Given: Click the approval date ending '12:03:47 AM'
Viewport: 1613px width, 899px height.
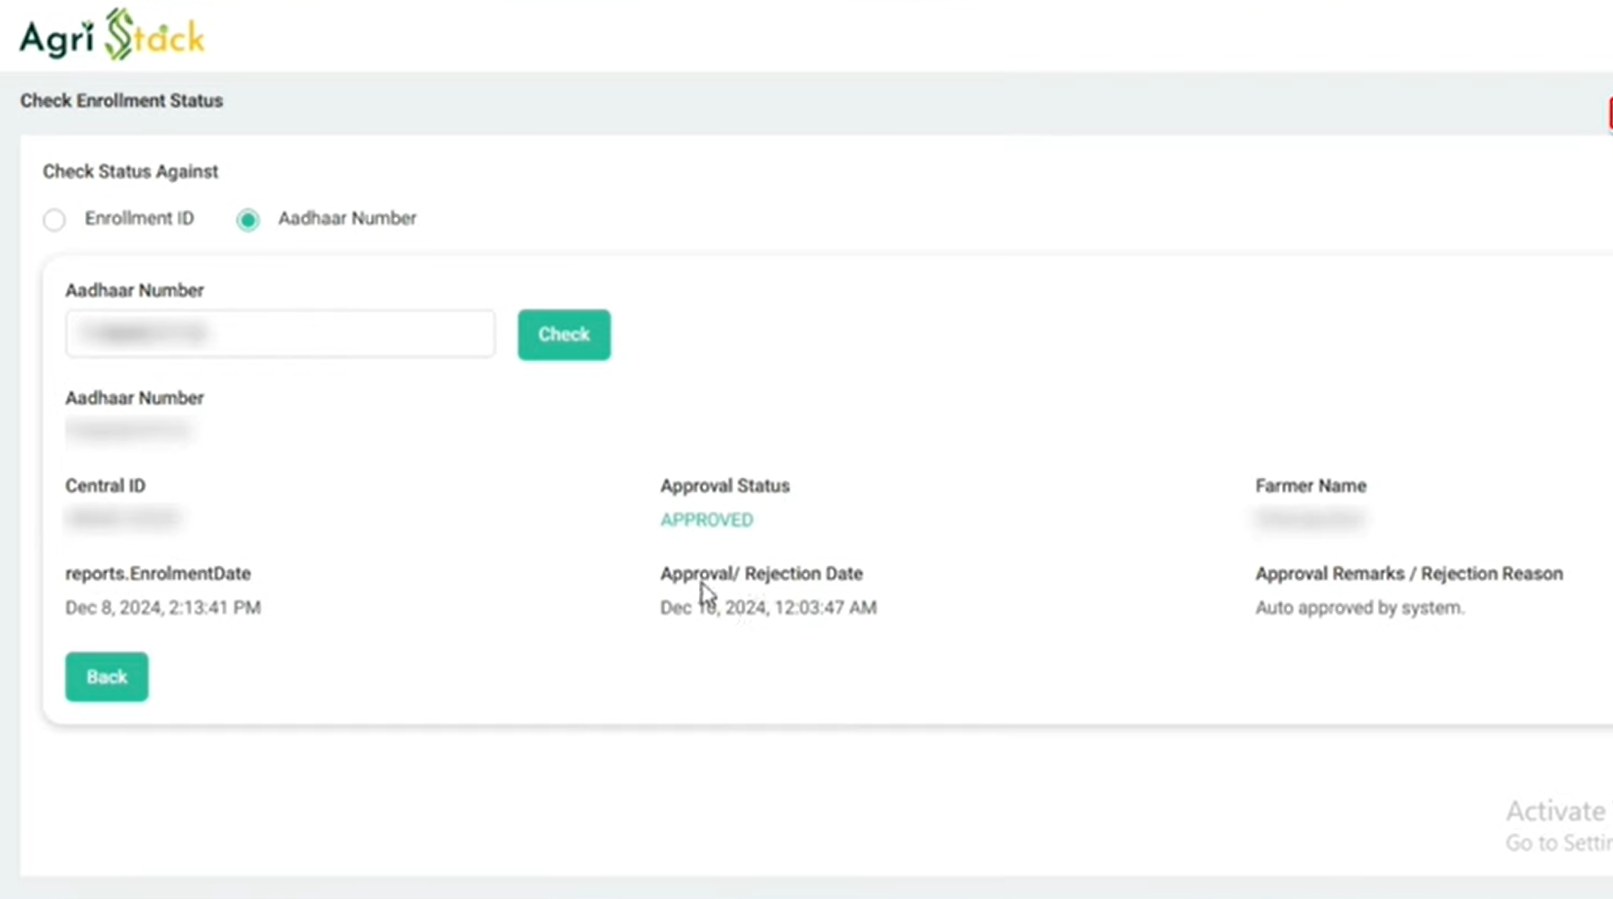Looking at the screenshot, I should click(768, 608).
